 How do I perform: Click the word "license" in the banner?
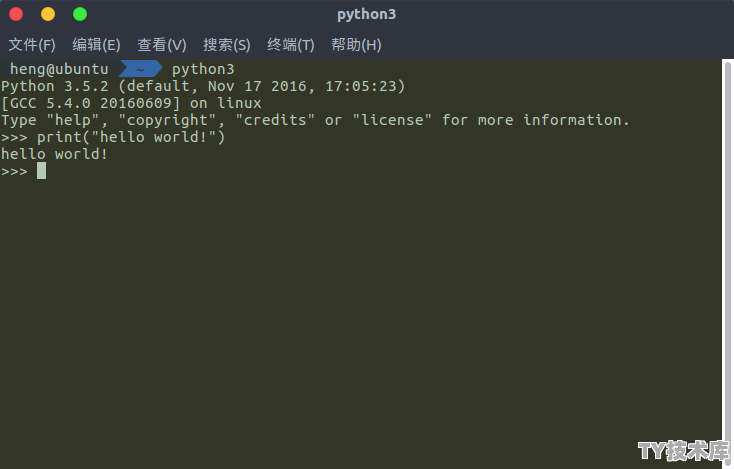coord(392,120)
